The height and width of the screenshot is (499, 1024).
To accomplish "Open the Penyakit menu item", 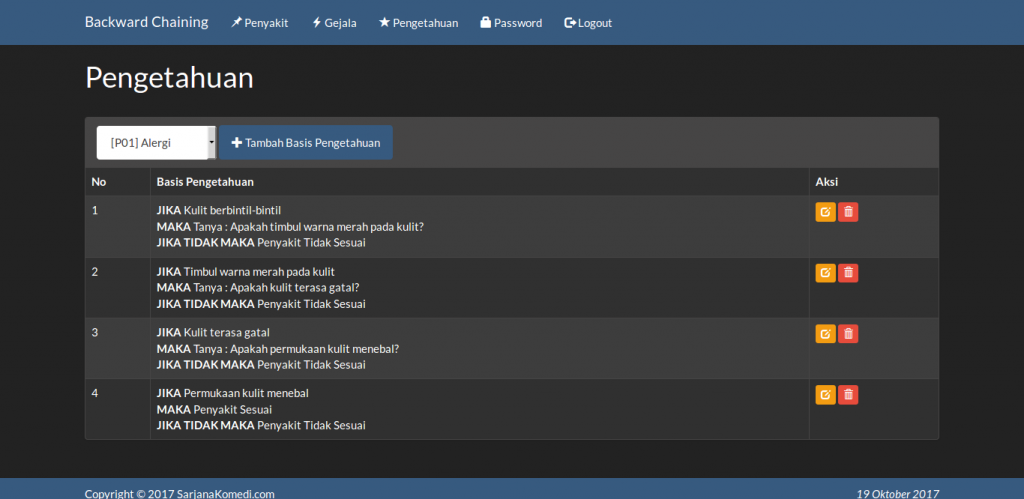I will [259, 23].
